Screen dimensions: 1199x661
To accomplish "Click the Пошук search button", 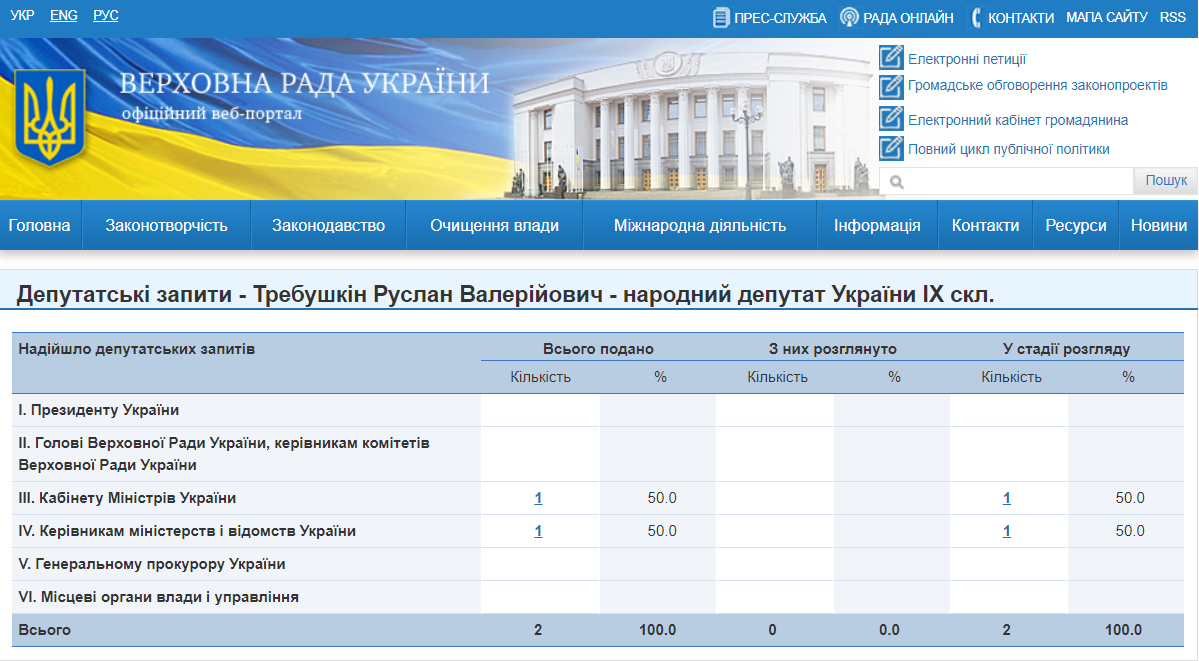I will click(1165, 181).
